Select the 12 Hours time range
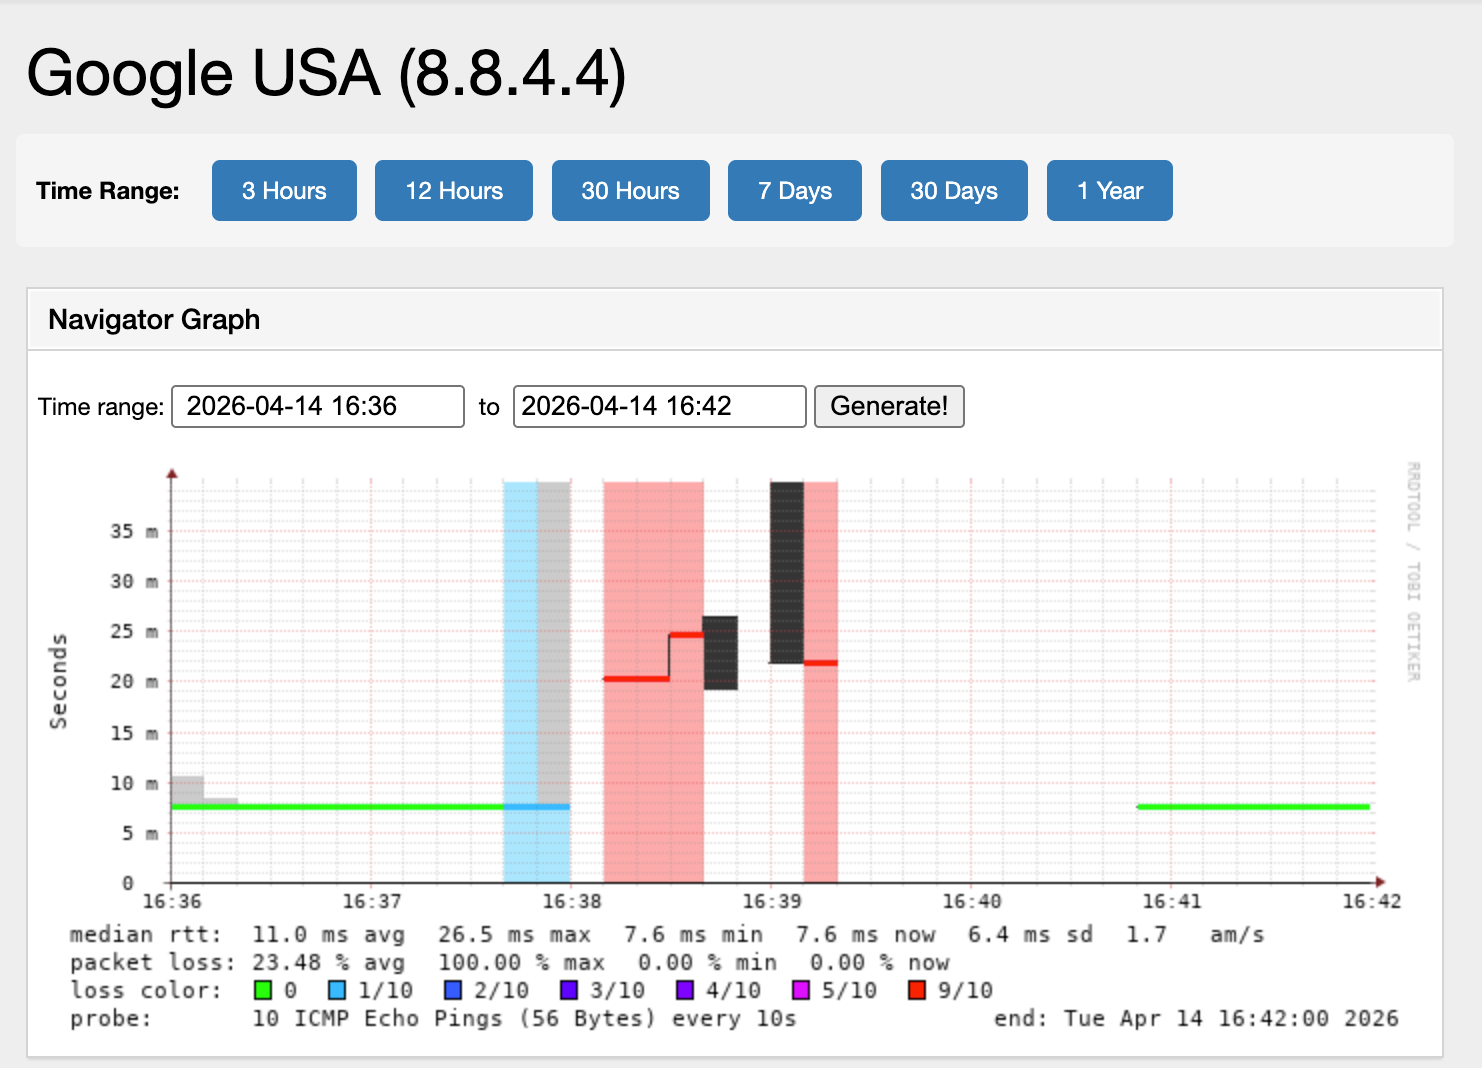This screenshot has width=1482, height=1068. [453, 190]
